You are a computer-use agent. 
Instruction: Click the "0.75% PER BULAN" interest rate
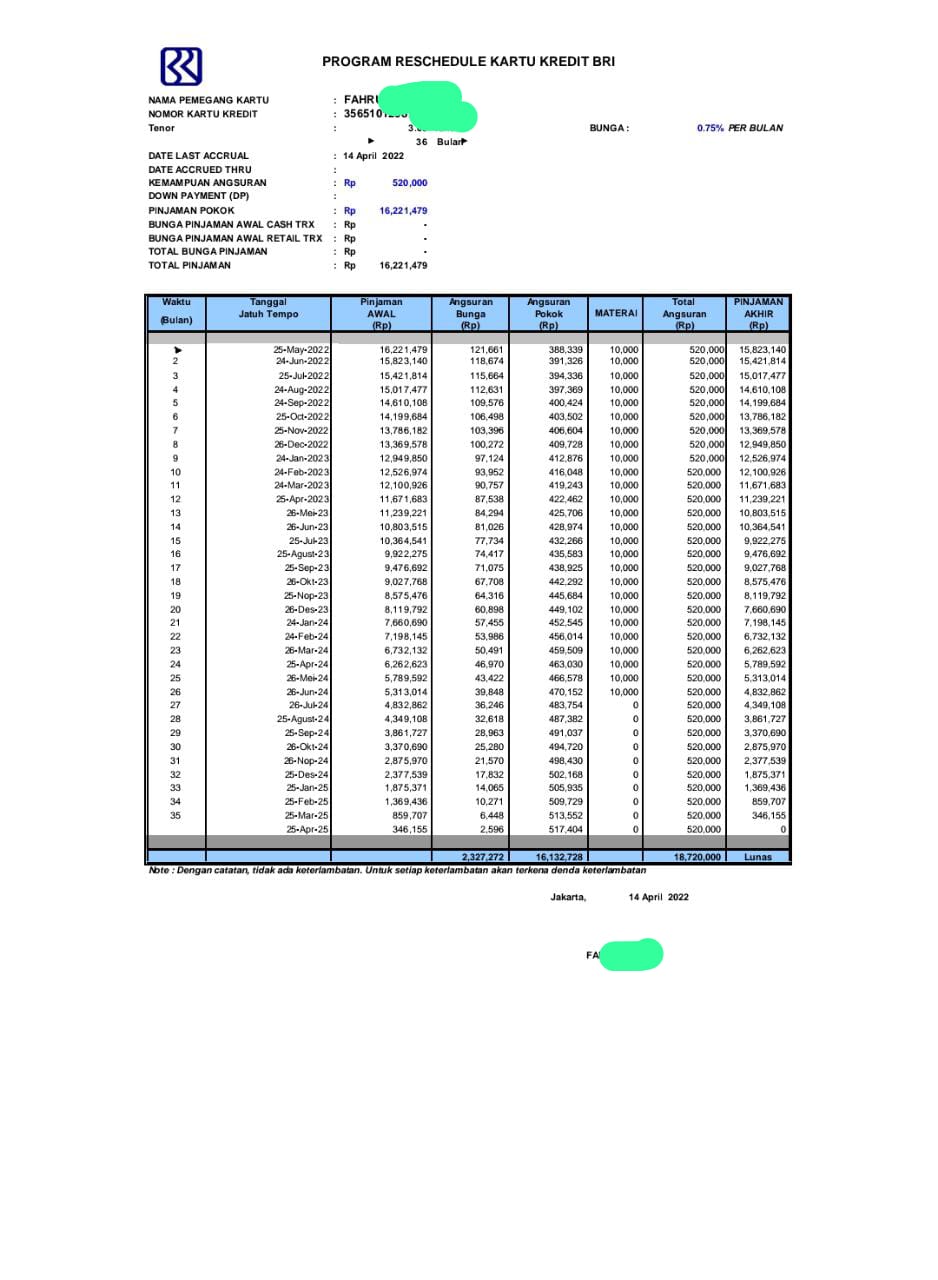tap(740, 128)
